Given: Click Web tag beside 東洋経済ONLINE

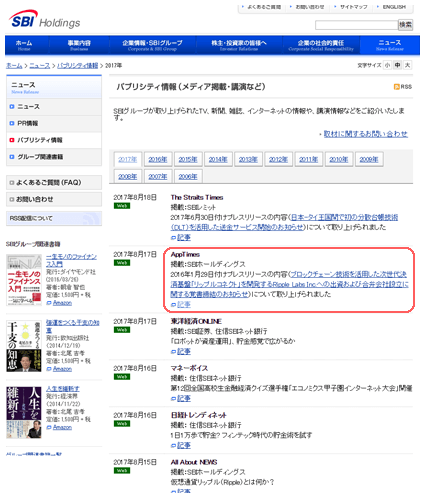Looking at the screenshot, I should click(x=122, y=330).
